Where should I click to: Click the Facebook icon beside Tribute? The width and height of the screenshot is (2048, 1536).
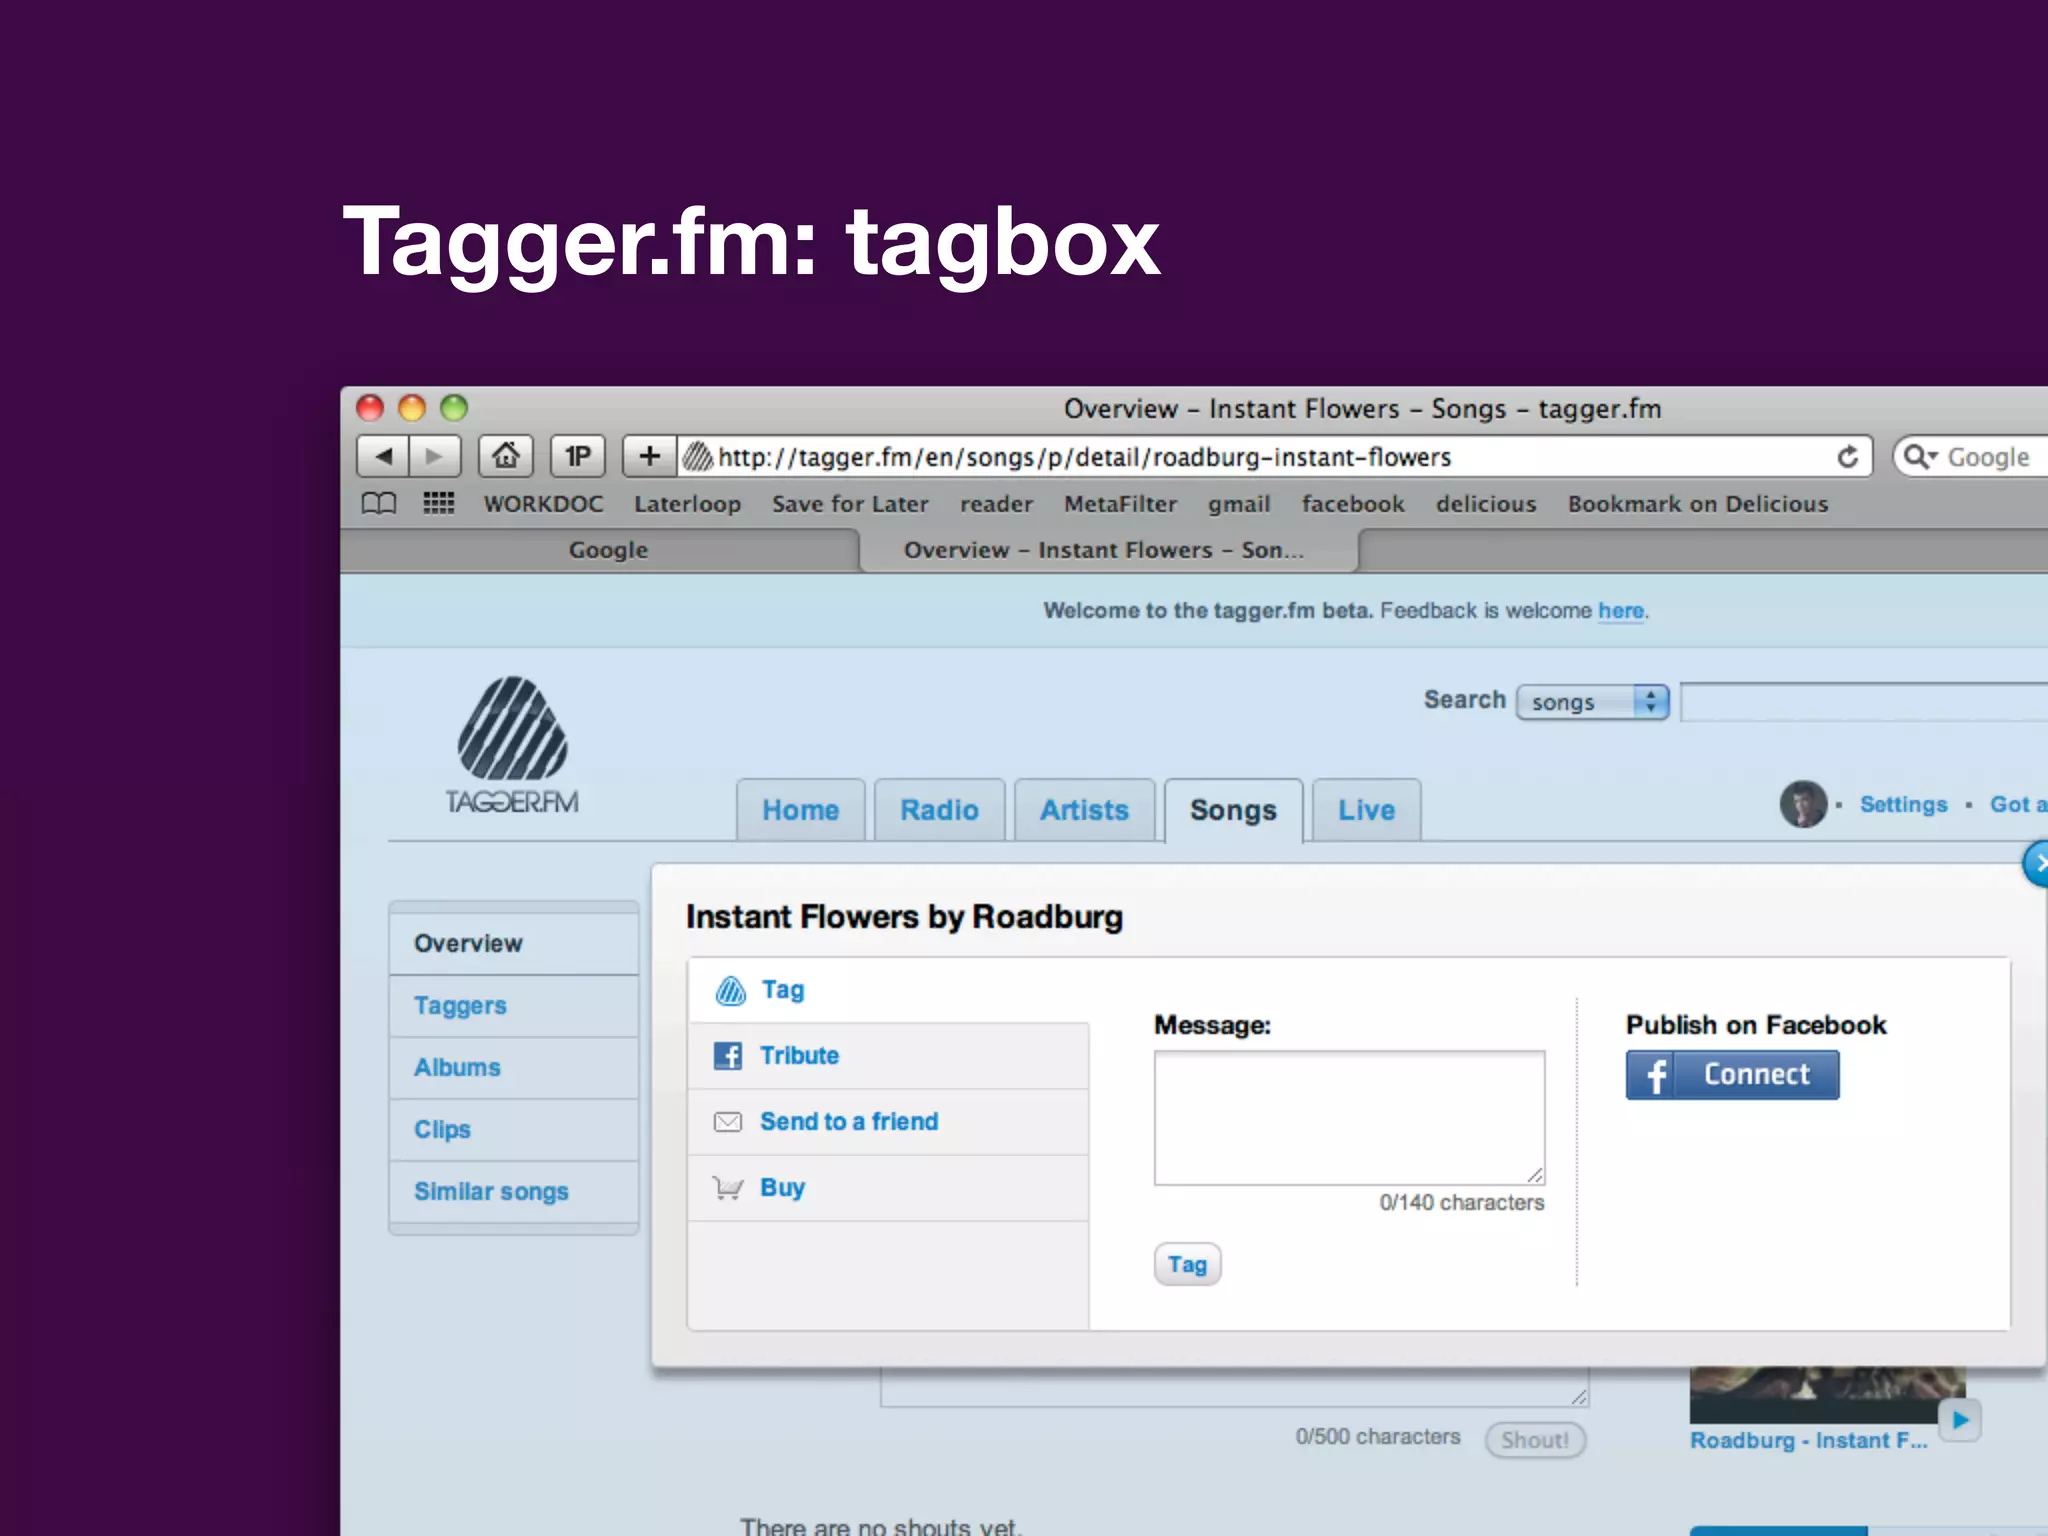click(728, 1055)
